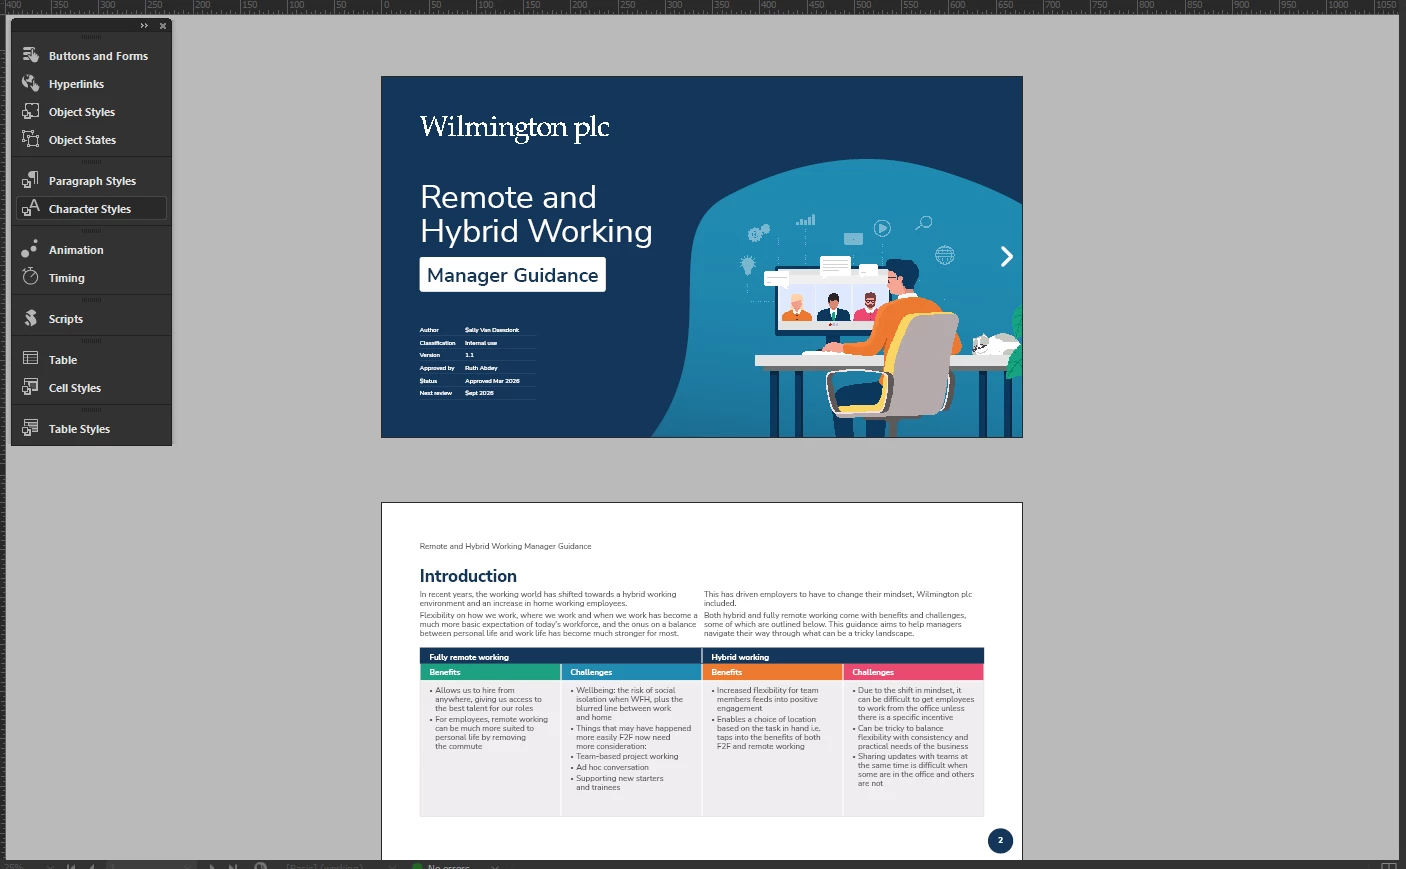Select the Sept 2026 next review value
Screen dimensions: 1406x869
[479, 393]
